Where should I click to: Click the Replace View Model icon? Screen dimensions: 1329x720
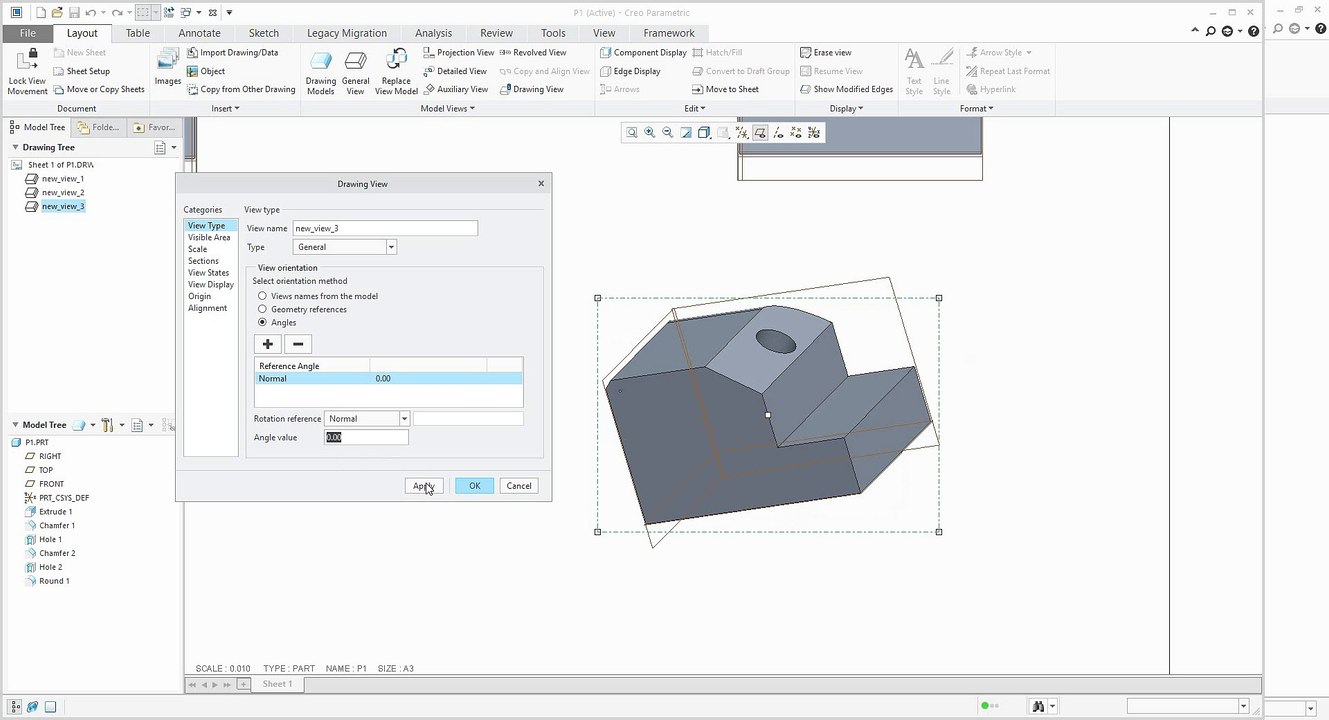pyautogui.click(x=396, y=71)
